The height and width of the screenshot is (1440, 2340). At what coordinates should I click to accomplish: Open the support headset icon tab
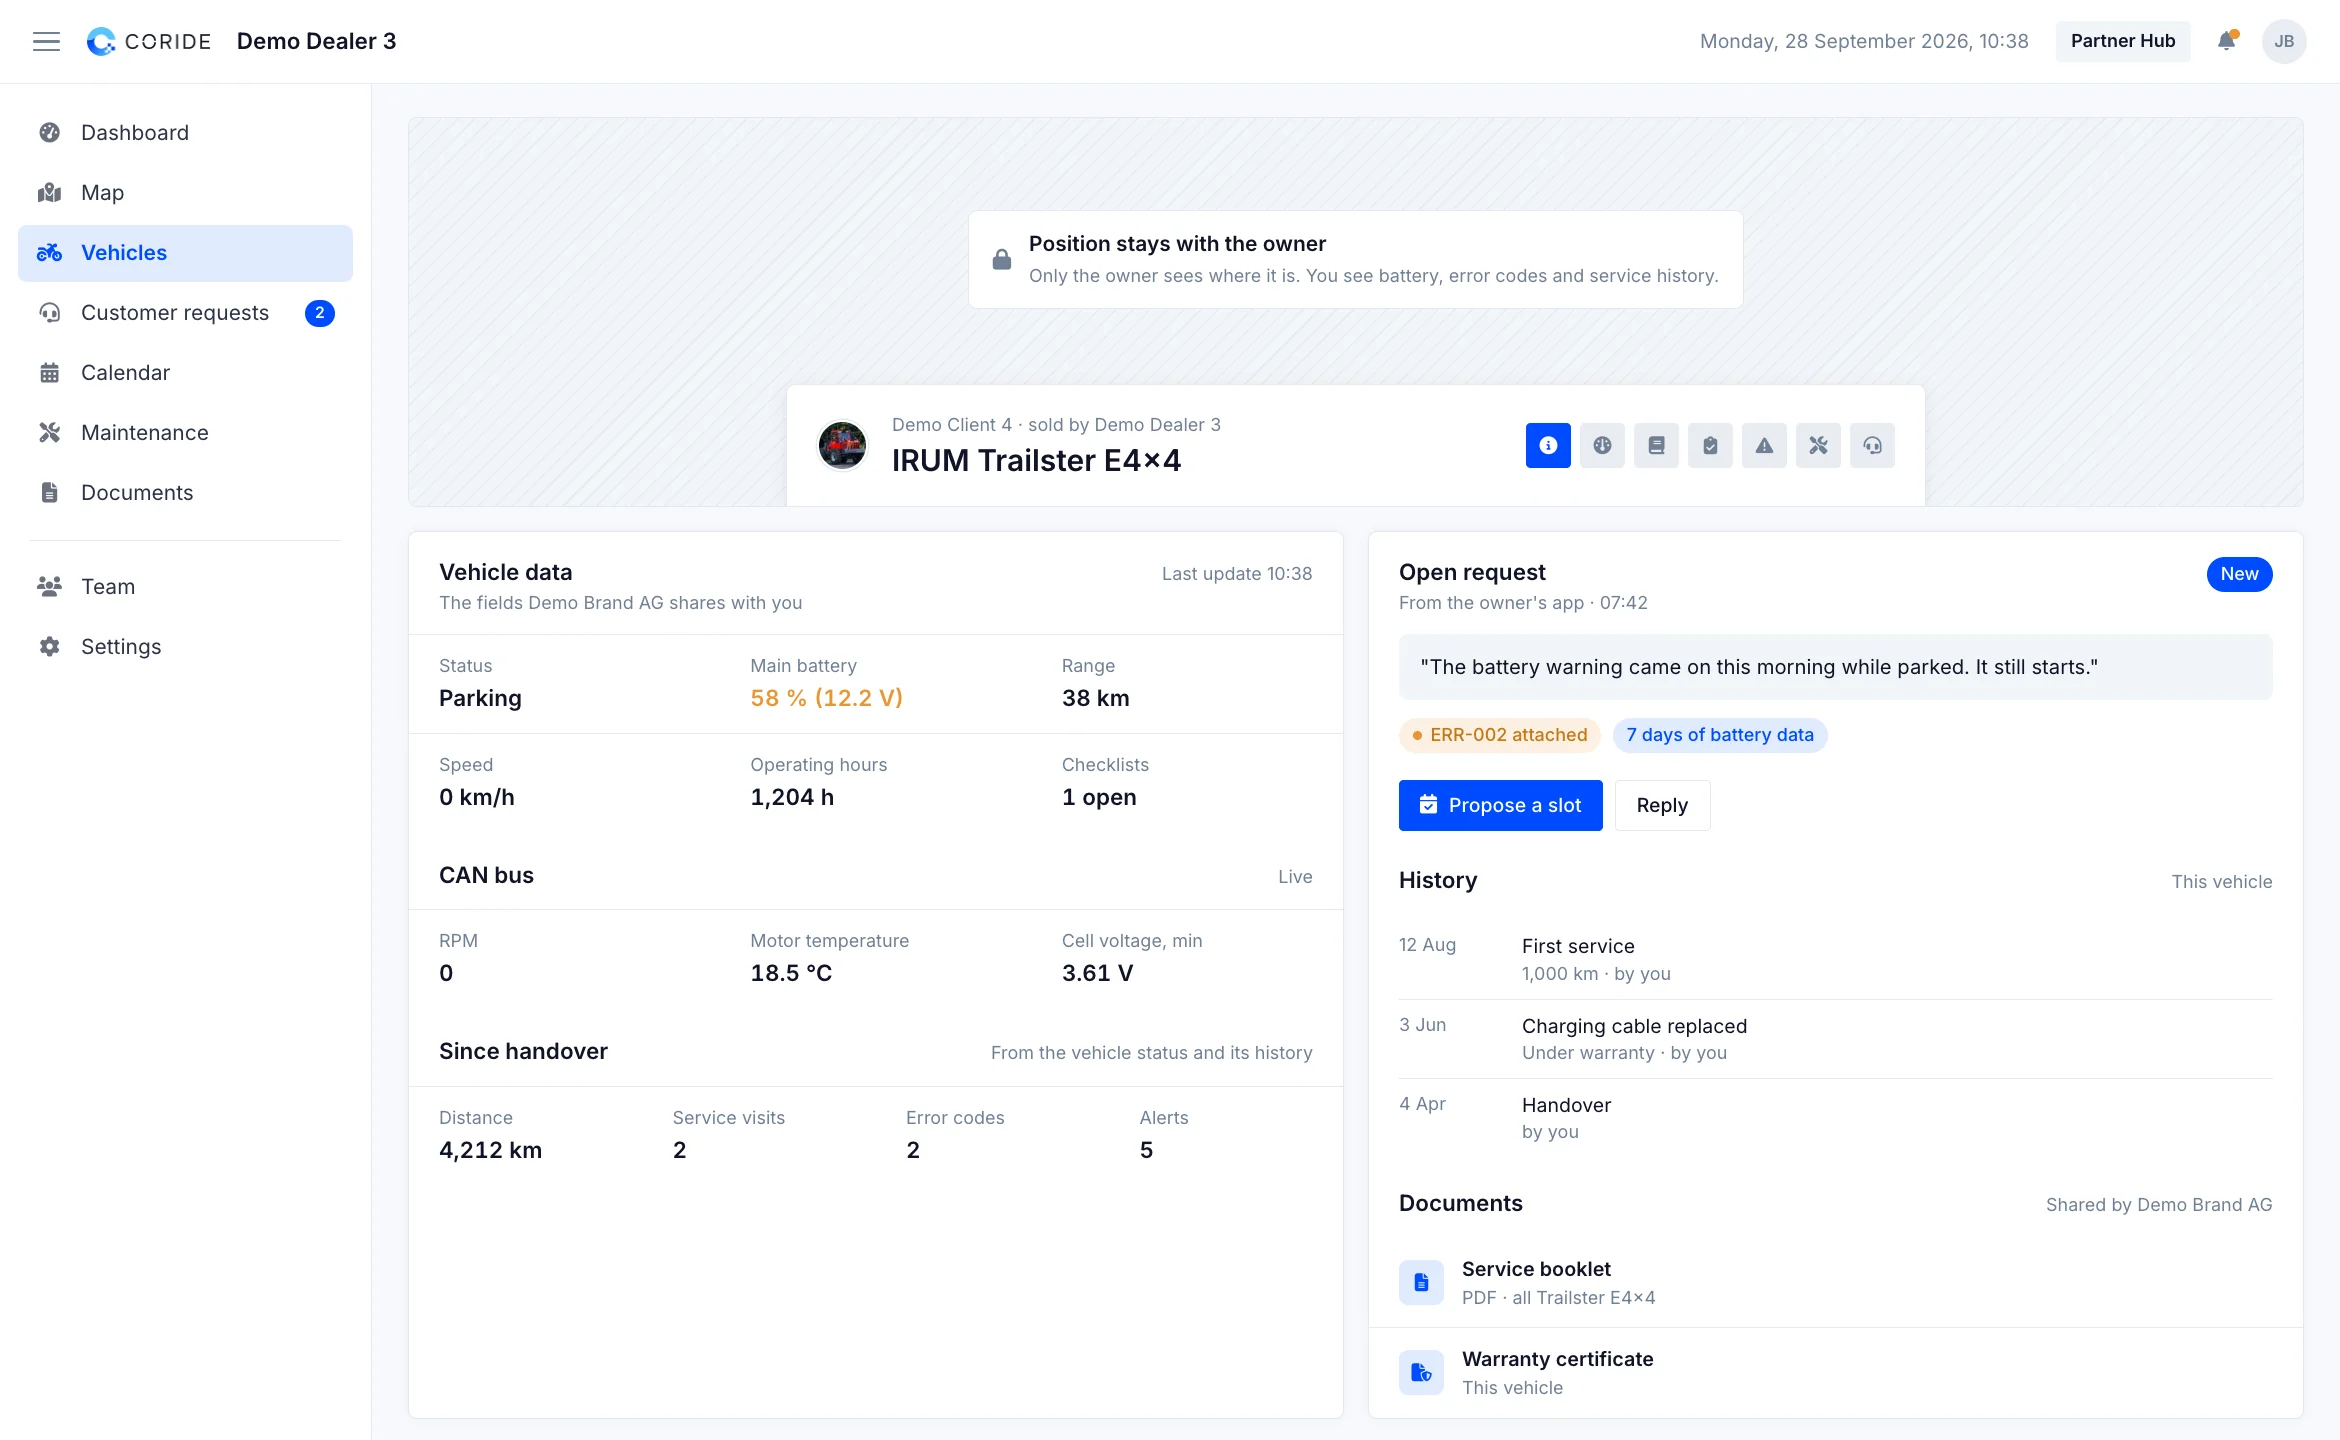(x=1872, y=445)
